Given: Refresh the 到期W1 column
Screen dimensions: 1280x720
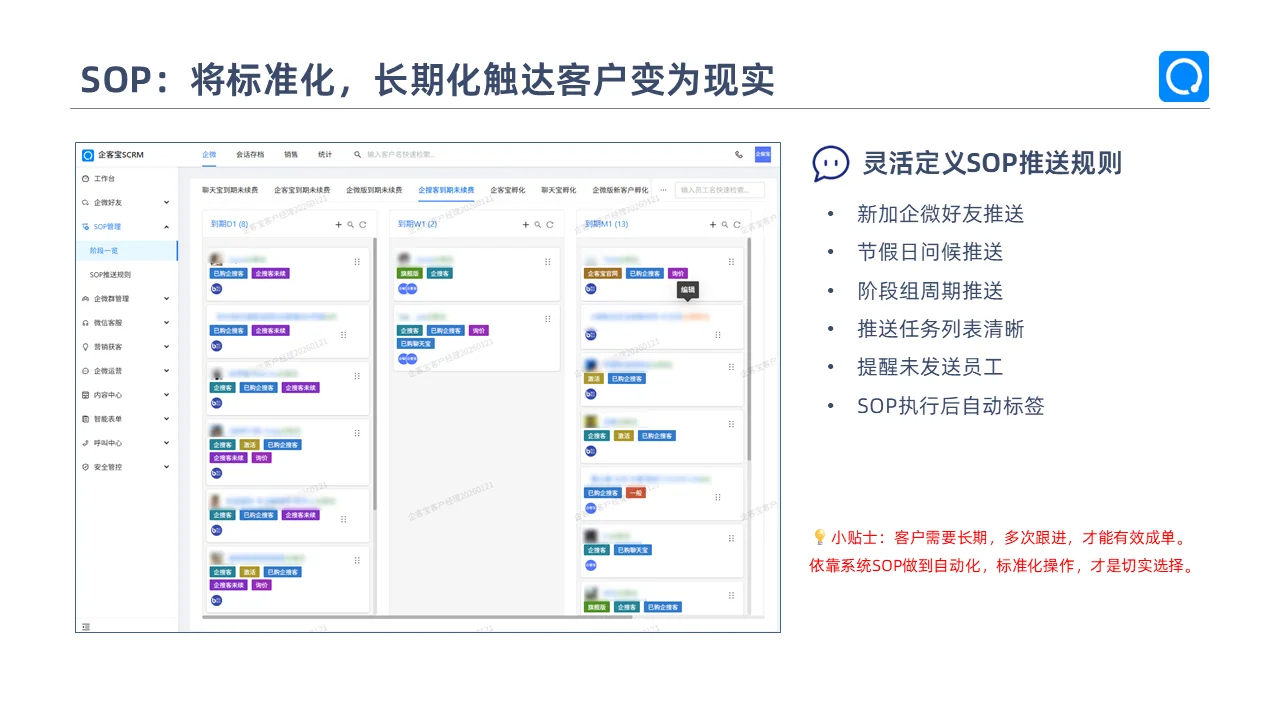Looking at the screenshot, I should [x=550, y=225].
